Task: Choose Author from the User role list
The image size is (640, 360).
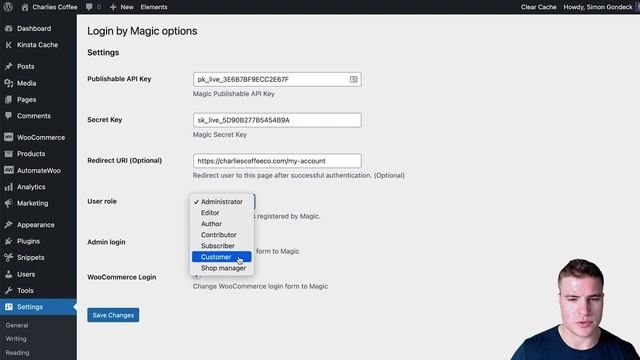Action: [x=222, y=224]
